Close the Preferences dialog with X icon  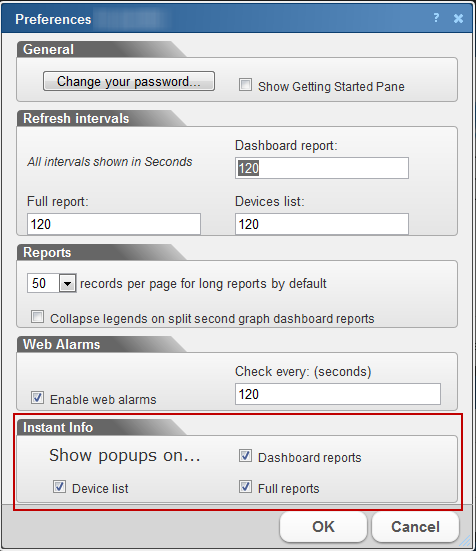(x=458, y=18)
